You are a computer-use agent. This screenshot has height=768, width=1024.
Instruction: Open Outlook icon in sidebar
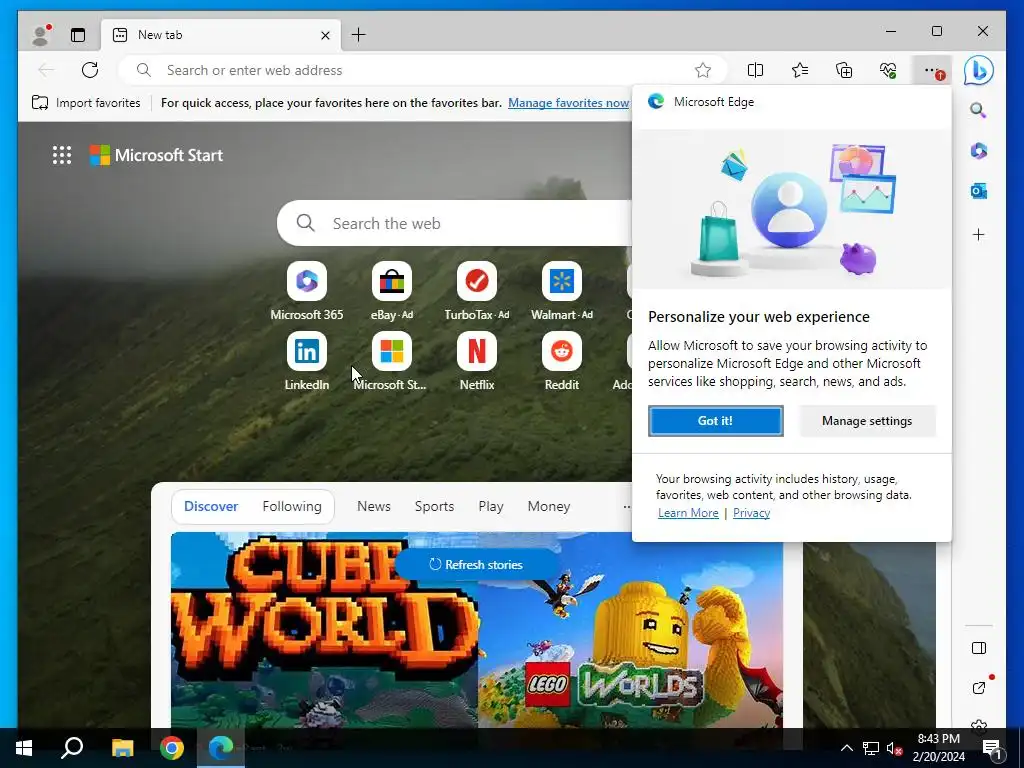pos(978,191)
